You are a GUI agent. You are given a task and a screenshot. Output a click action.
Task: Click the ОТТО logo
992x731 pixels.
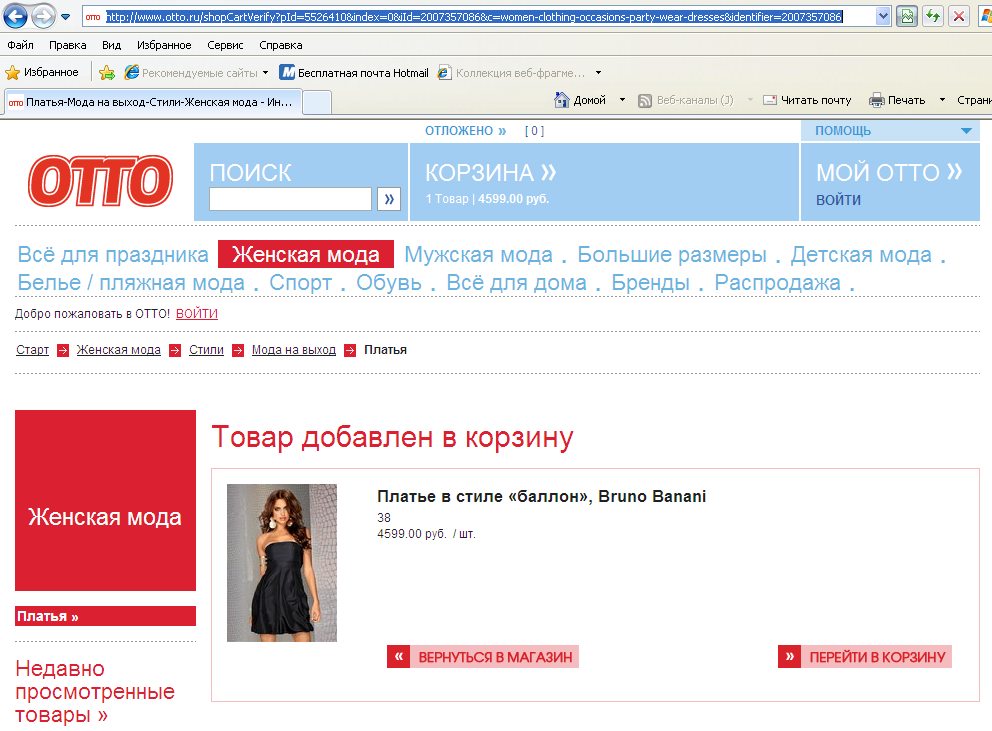tap(101, 181)
